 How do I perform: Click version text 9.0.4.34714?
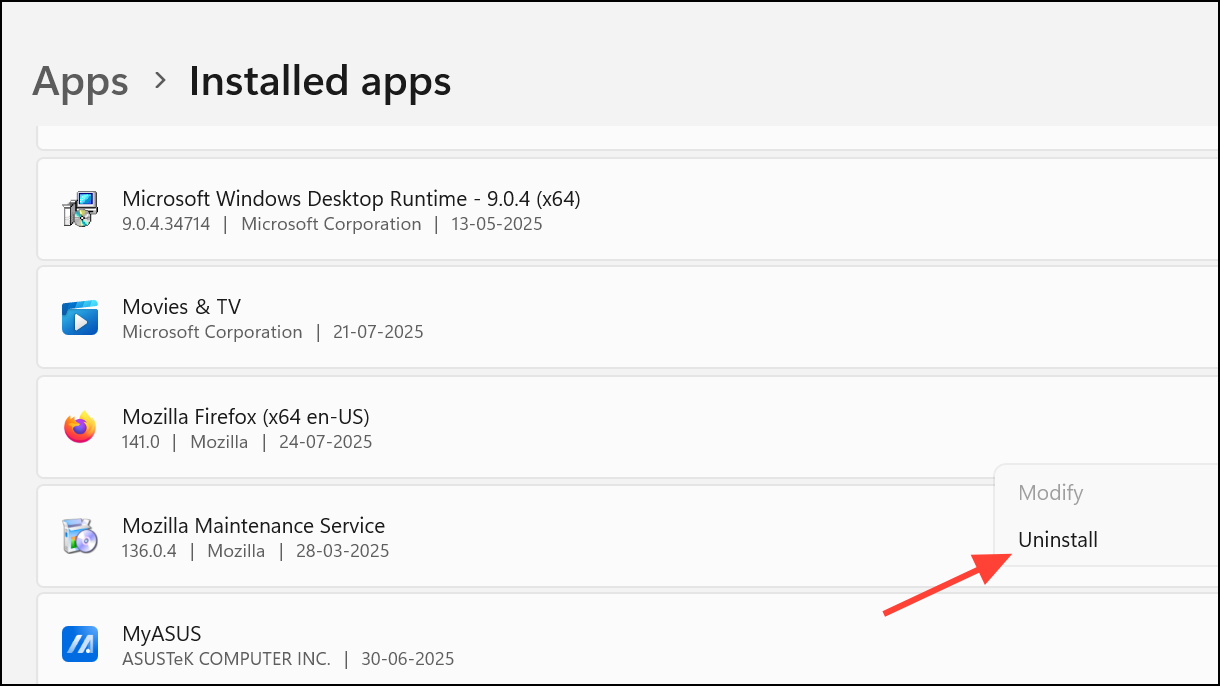pyautogui.click(x=166, y=224)
